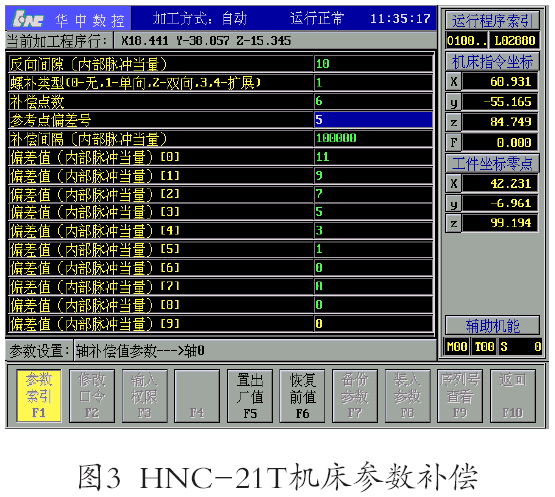Viewport: 555px width, 497px height.
Task: Click the program number field O100..
Action: tap(467, 40)
